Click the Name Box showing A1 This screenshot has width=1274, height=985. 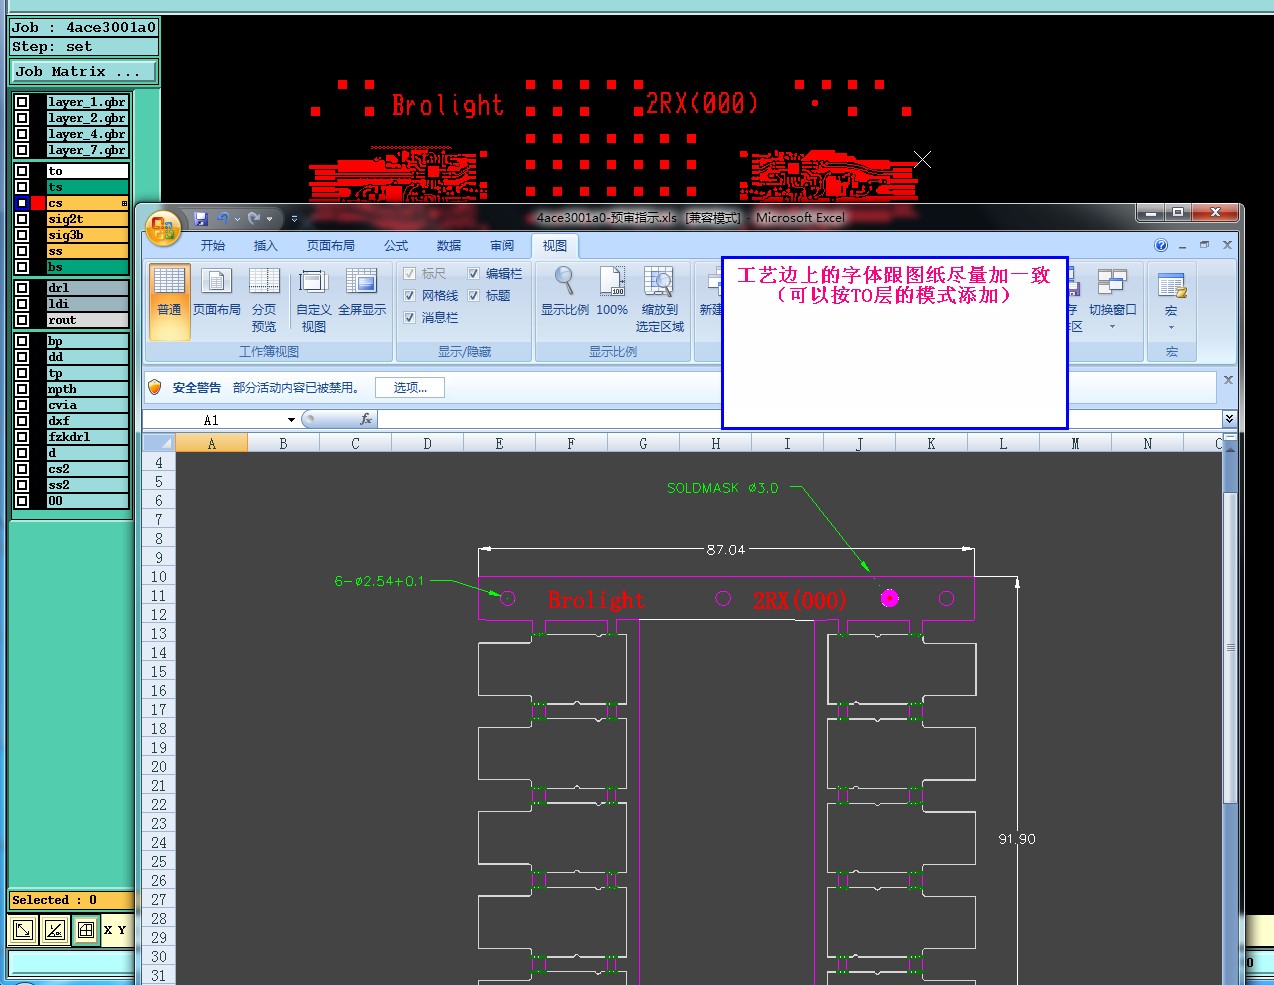212,420
